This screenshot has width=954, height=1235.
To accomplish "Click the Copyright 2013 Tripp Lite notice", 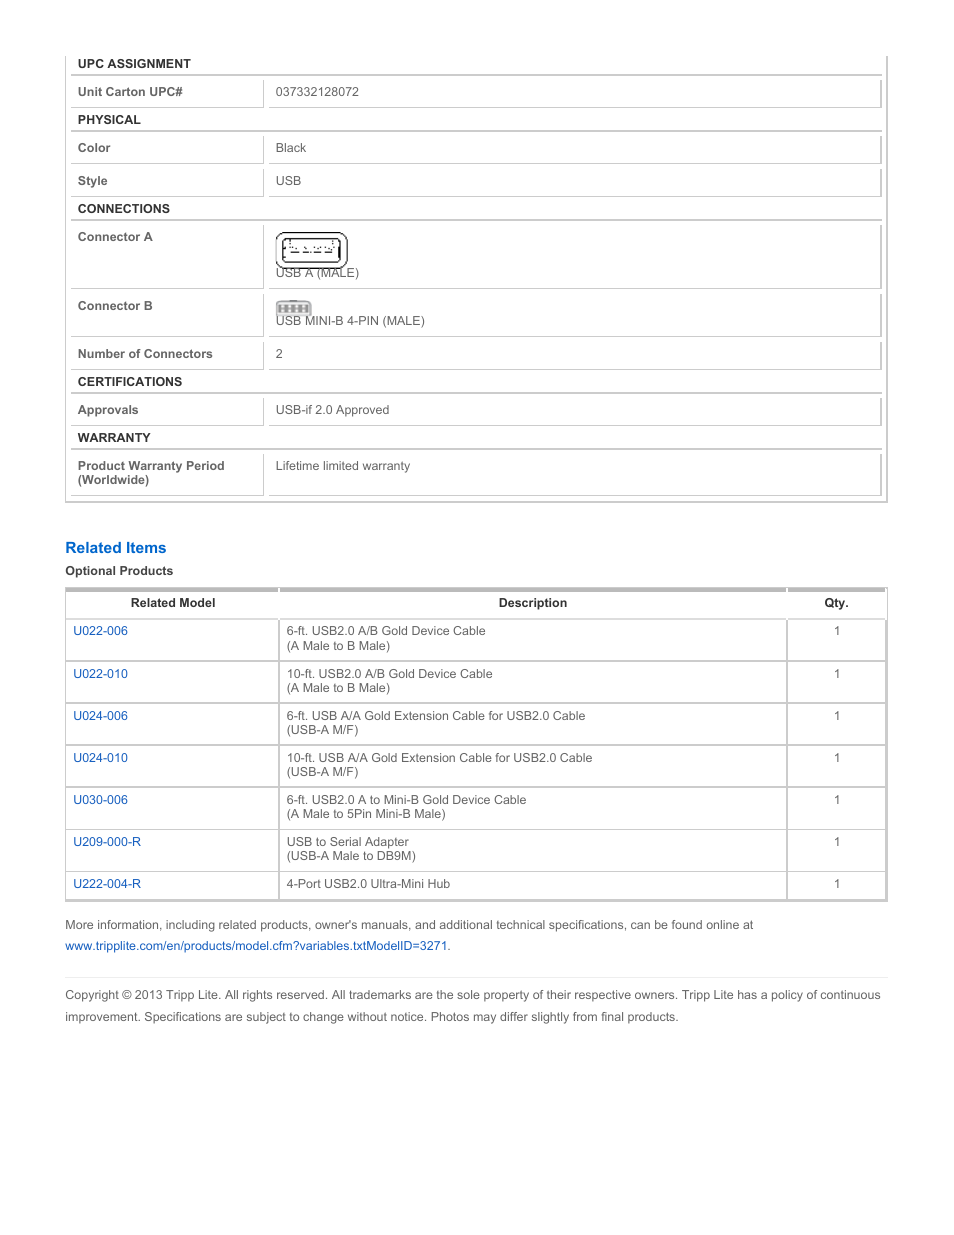I will click(473, 1006).
